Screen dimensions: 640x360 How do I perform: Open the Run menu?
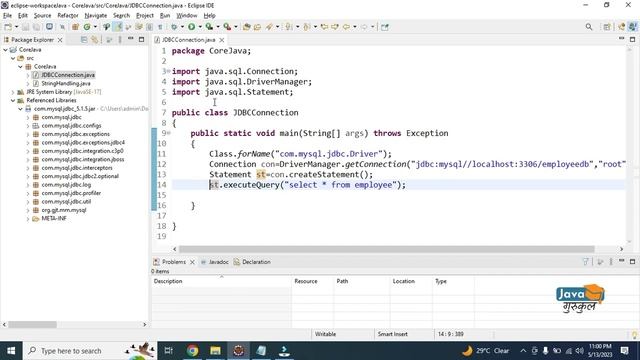pyautogui.click(x=165, y=16)
